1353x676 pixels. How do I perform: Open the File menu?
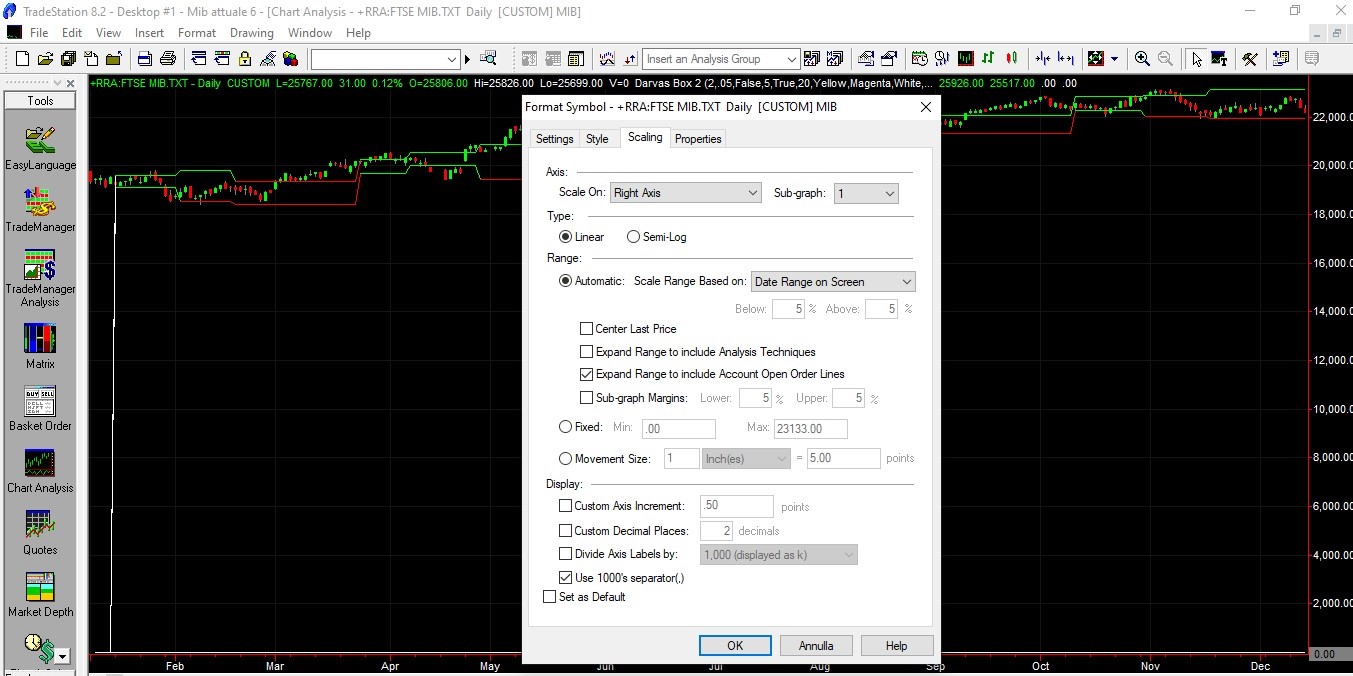39,33
